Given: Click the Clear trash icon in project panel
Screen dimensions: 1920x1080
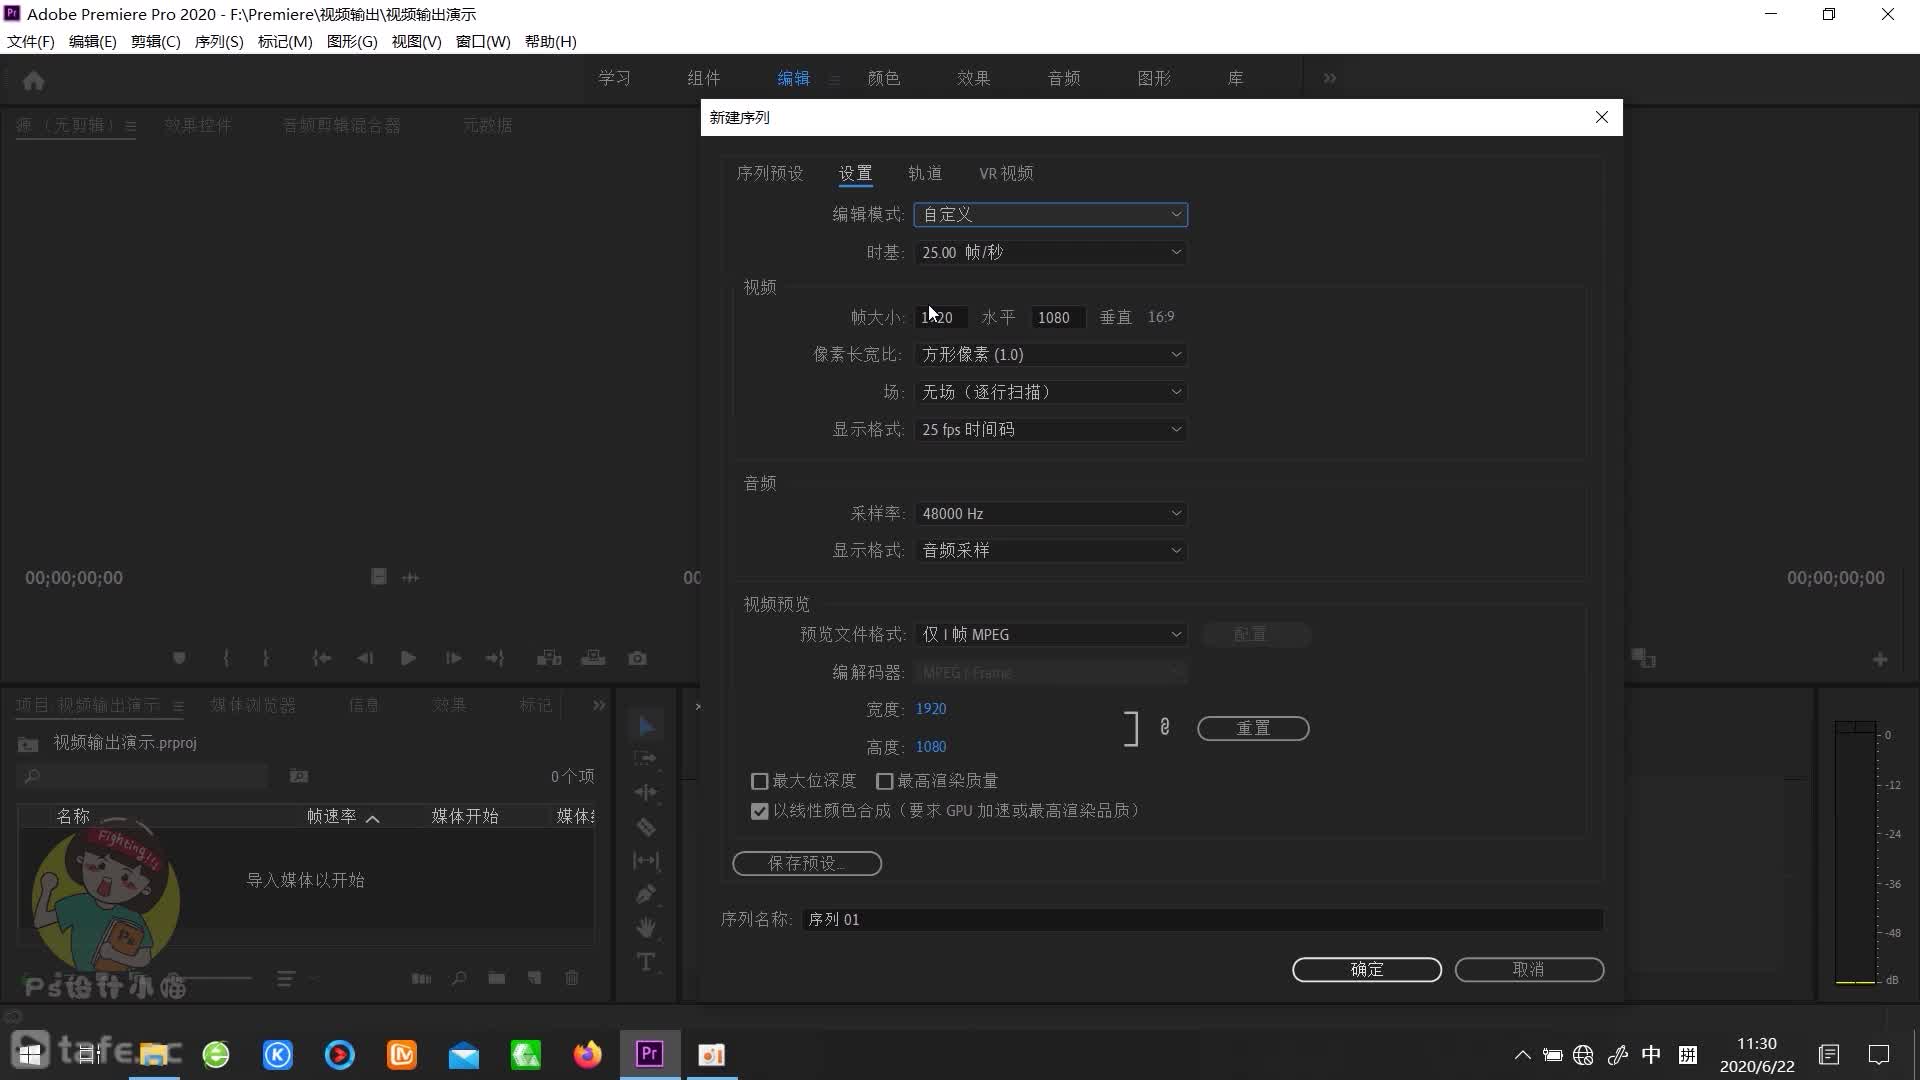Looking at the screenshot, I should (572, 978).
